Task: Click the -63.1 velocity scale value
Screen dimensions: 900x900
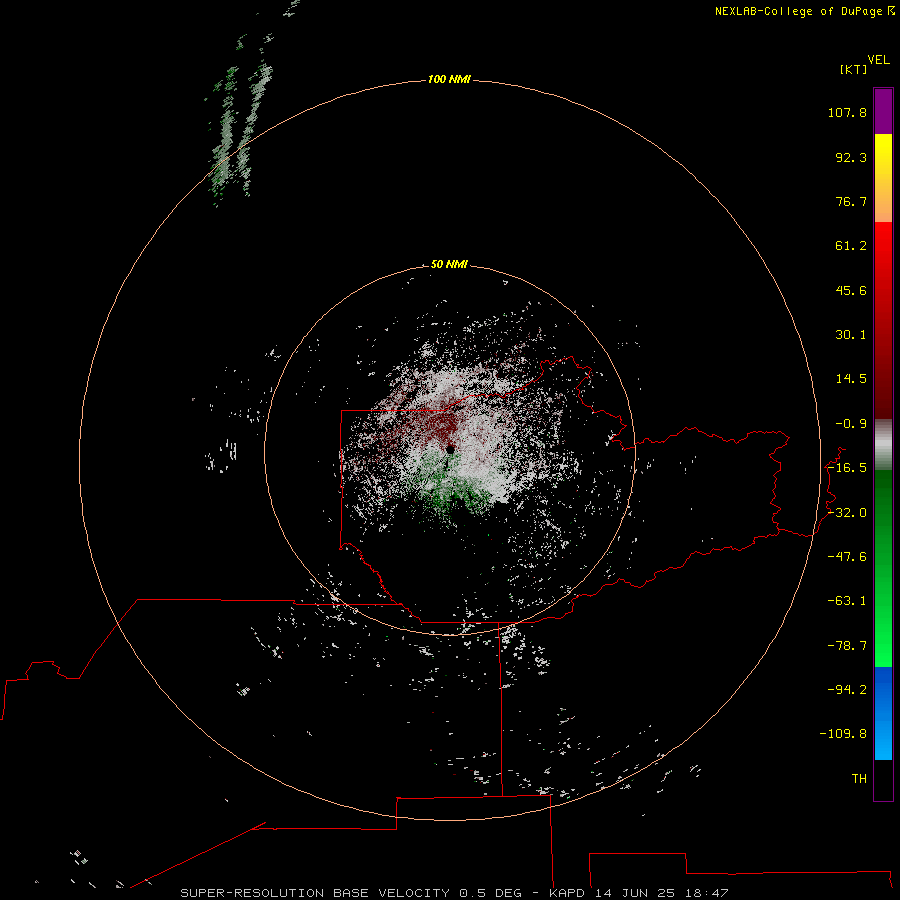Action: (847, 601)
